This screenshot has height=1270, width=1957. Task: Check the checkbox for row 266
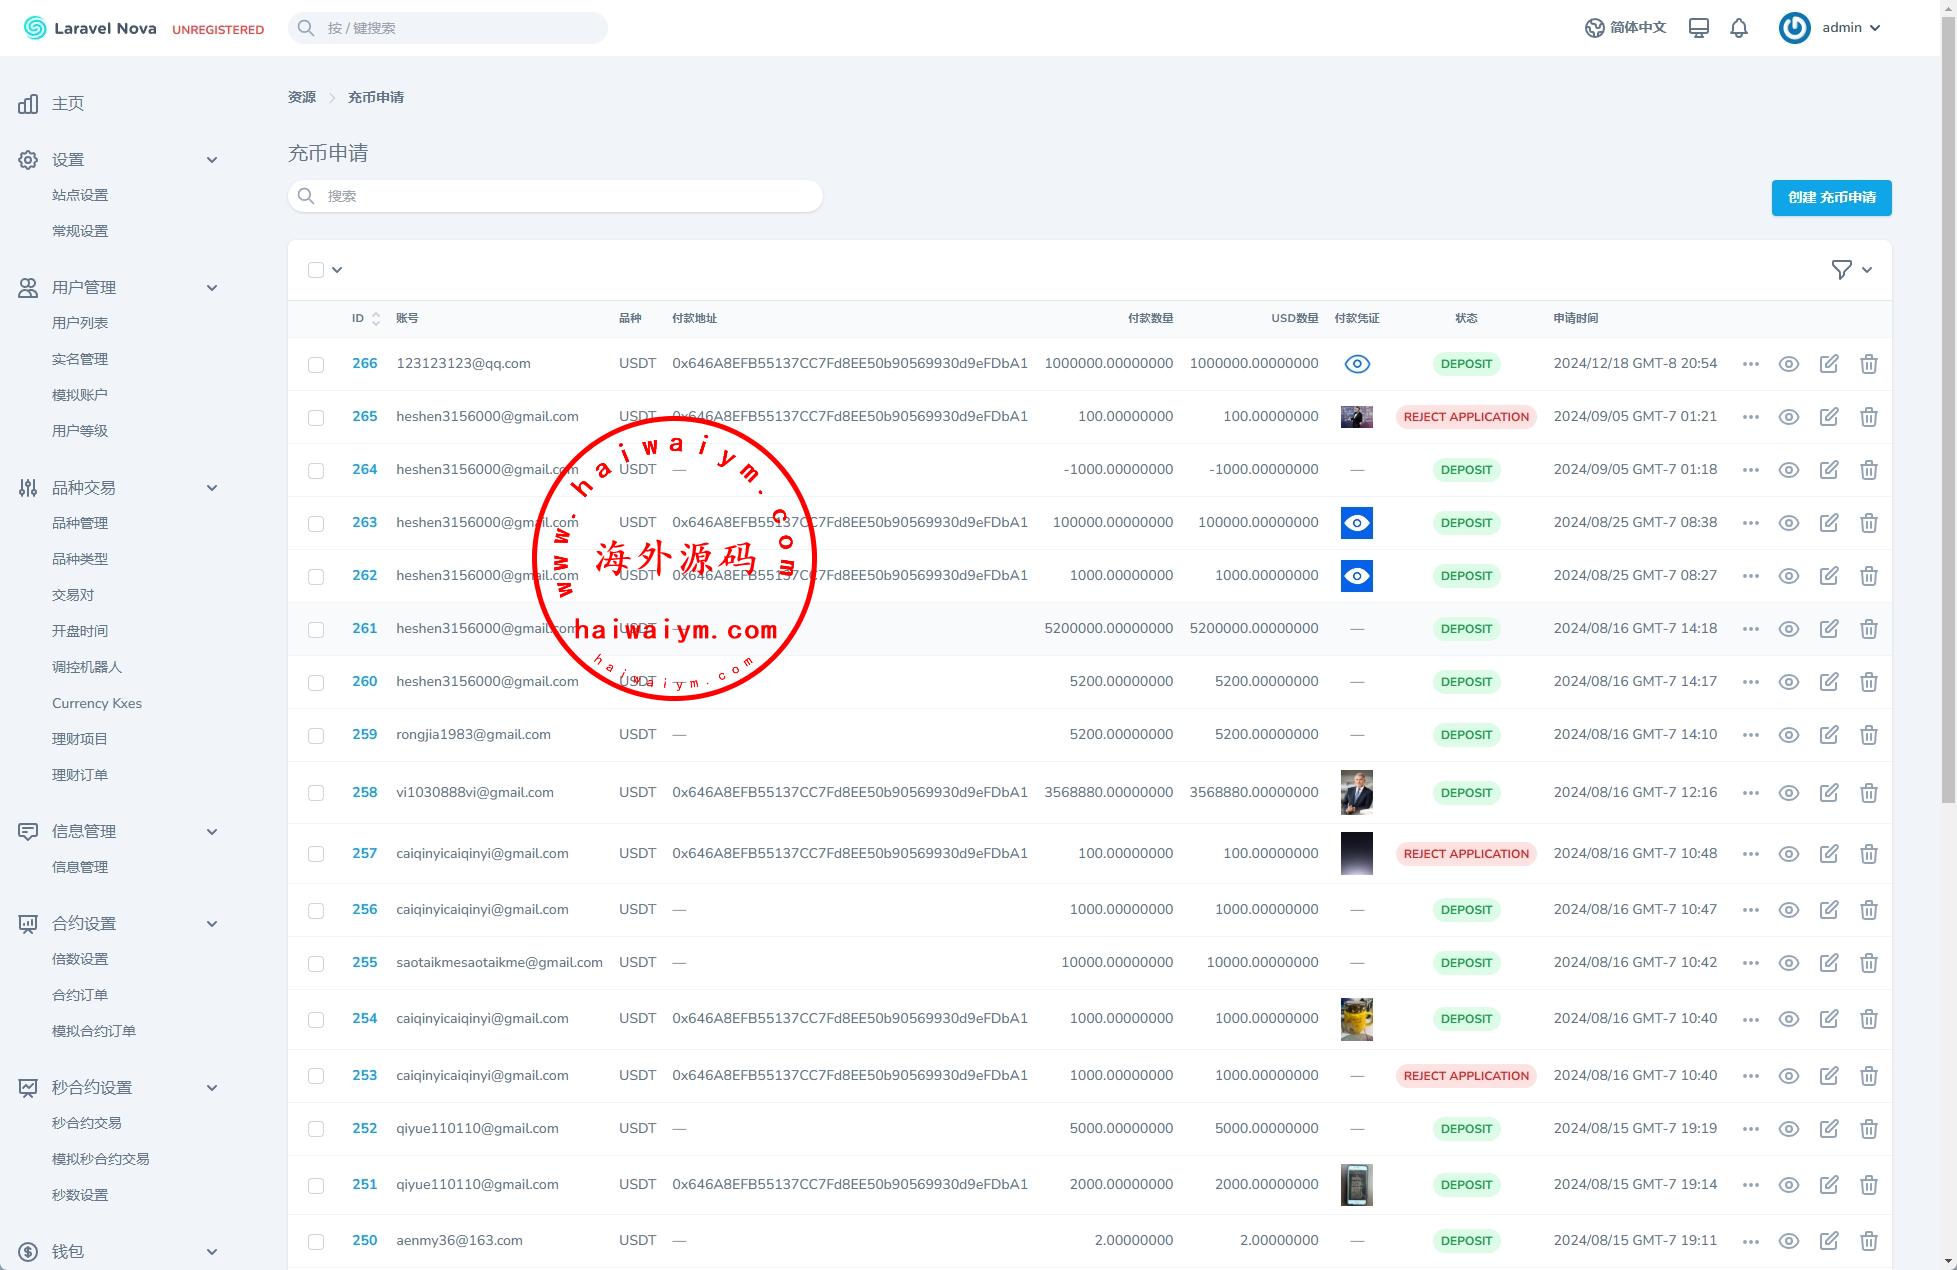[x=316, y=365]
